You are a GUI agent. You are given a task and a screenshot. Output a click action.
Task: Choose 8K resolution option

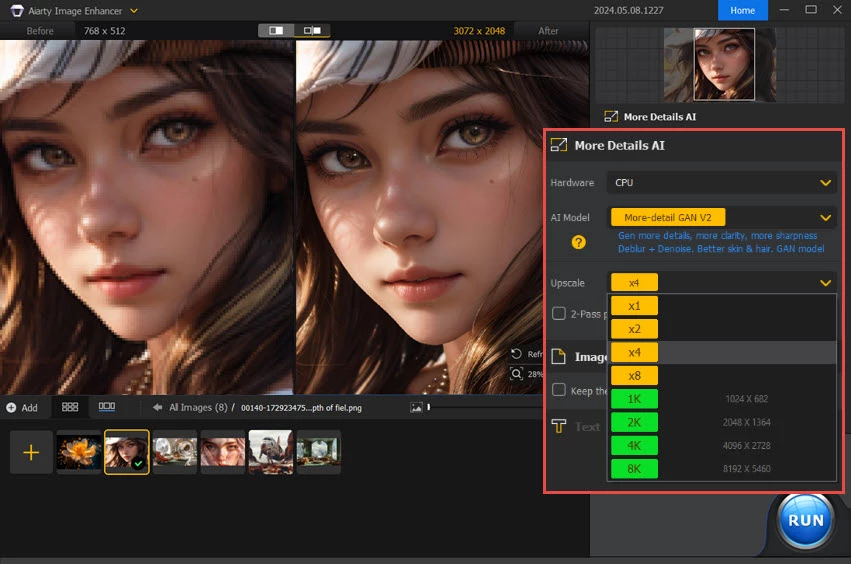[x=634, y=469]
